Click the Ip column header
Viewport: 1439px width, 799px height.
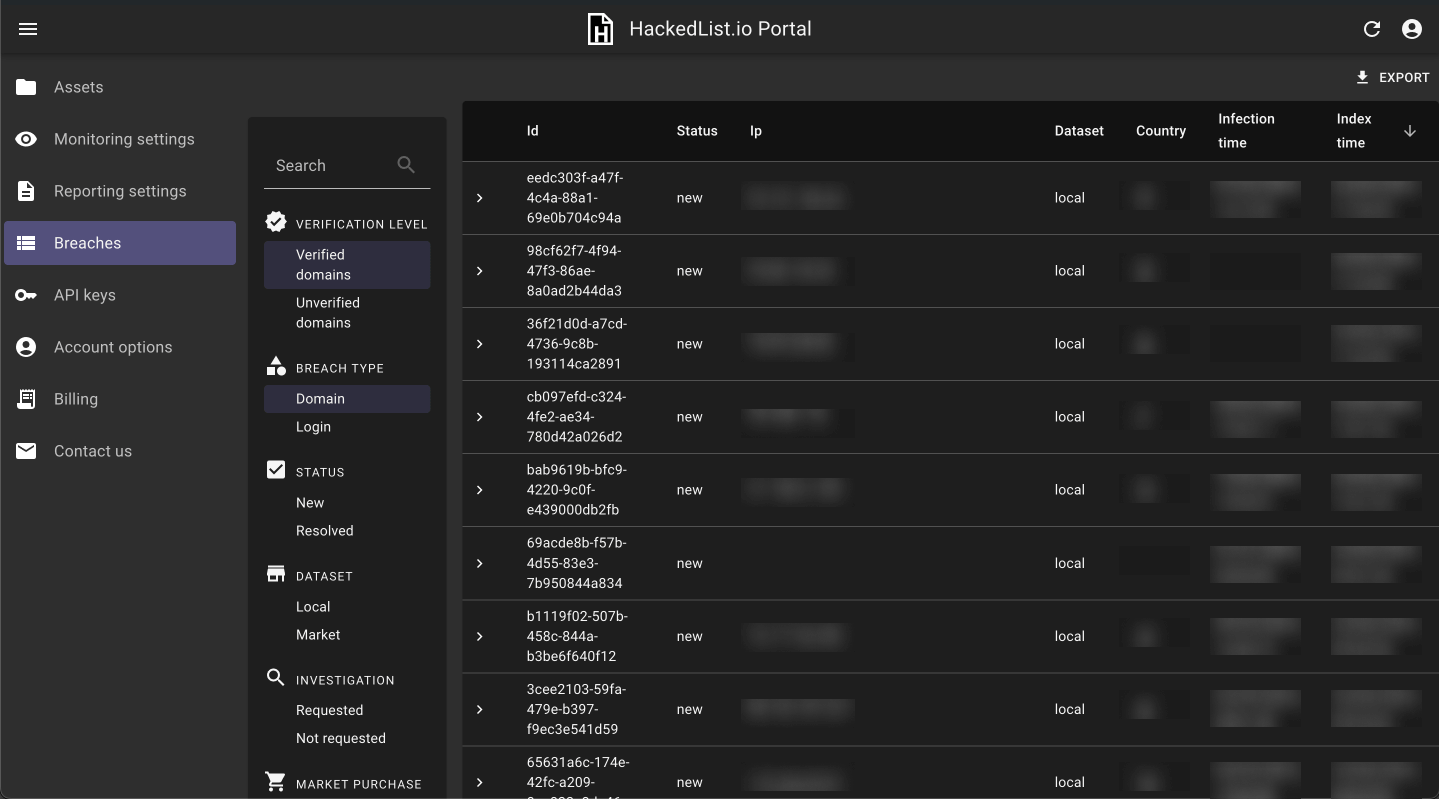coord(756,131)
